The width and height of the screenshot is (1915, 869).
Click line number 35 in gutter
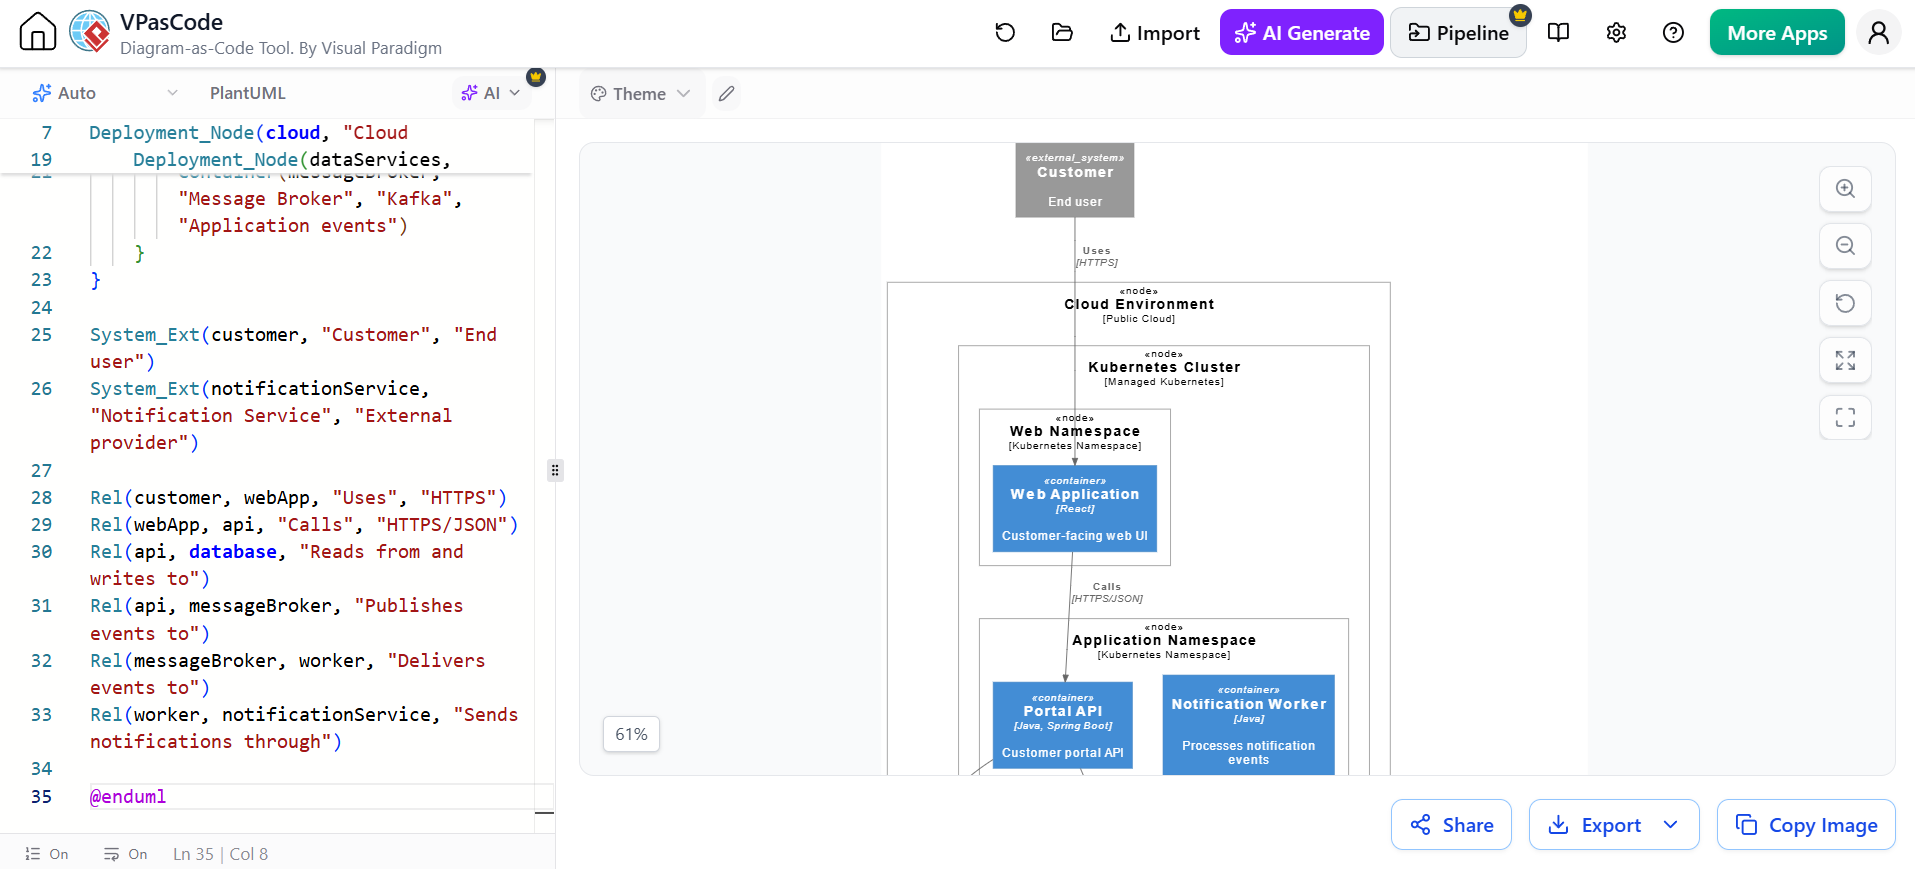click(41, 797)
